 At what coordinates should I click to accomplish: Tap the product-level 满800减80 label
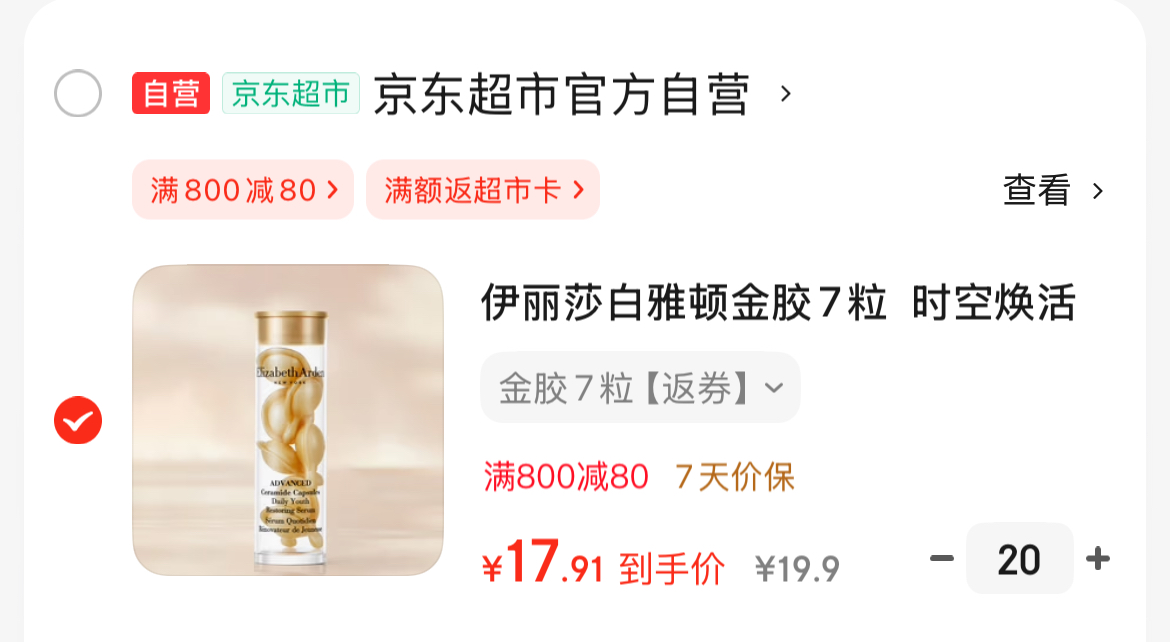point(566,476)
